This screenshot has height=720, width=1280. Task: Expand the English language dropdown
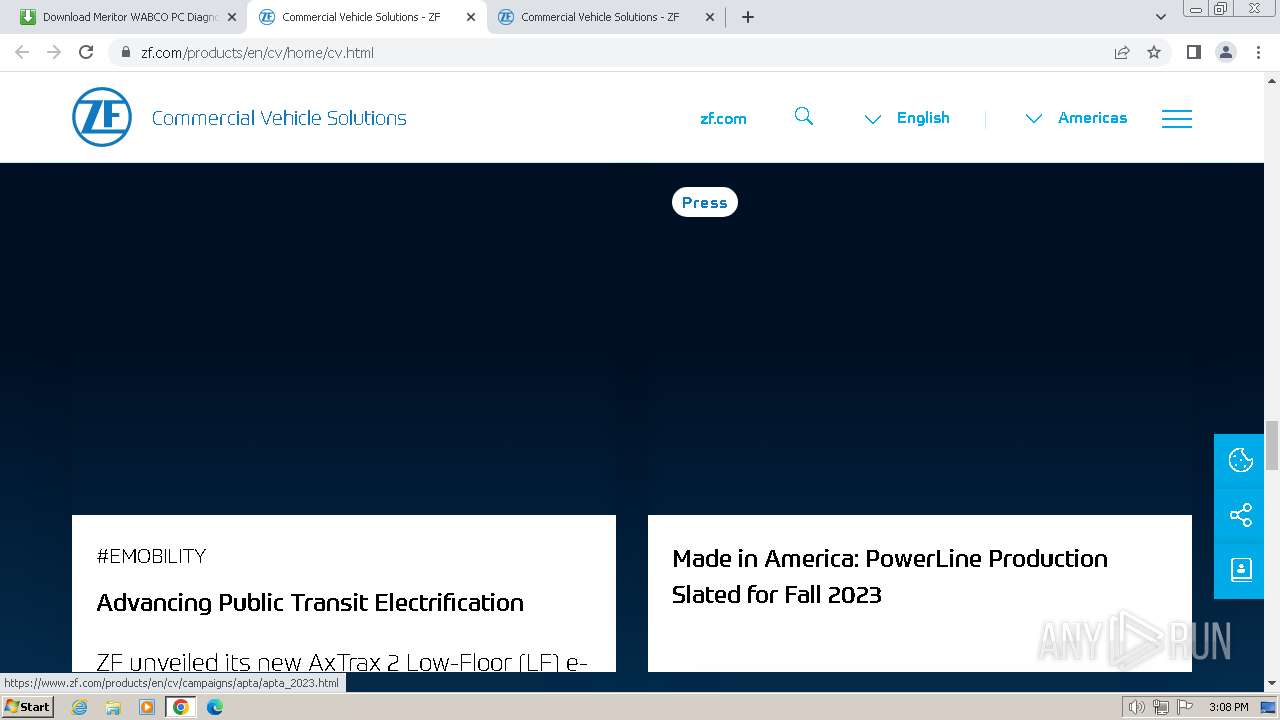click(907, 118)
